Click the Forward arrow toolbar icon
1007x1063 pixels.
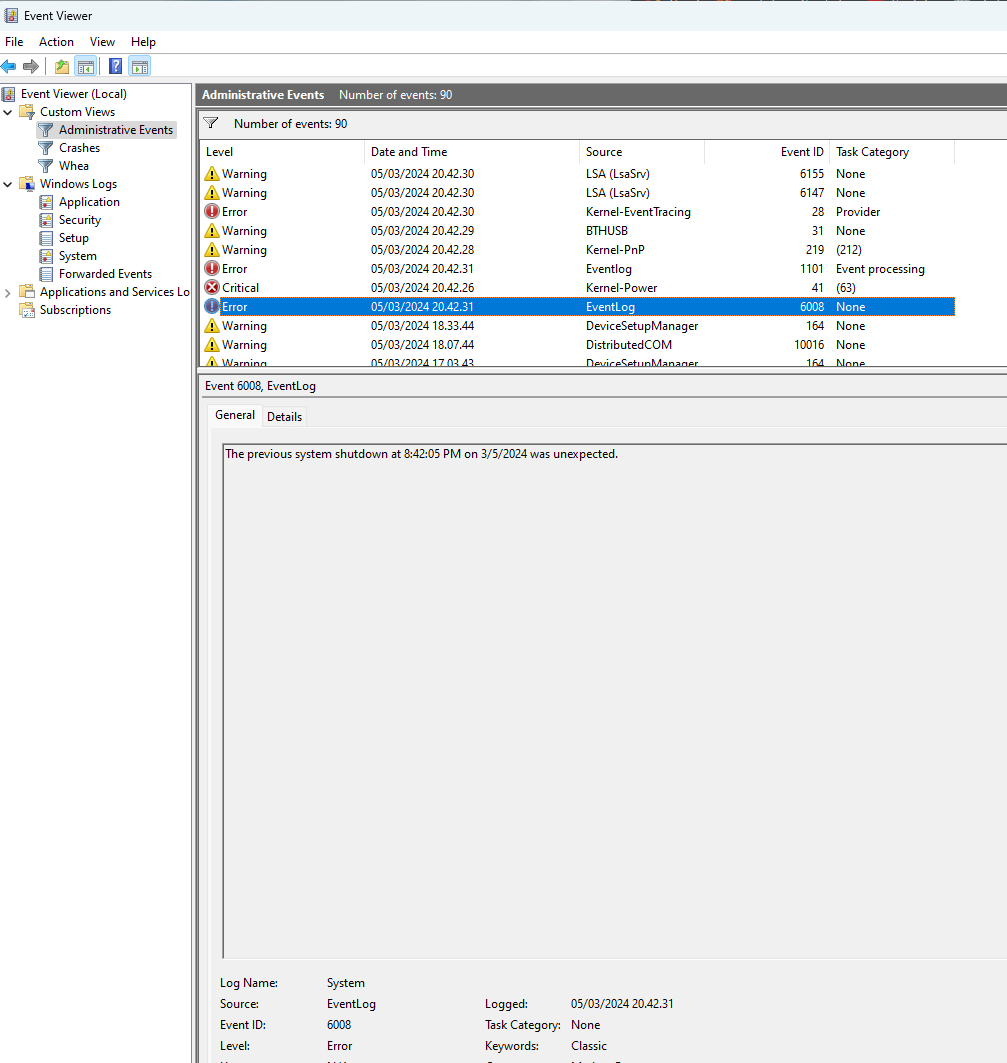click(31, 66)
